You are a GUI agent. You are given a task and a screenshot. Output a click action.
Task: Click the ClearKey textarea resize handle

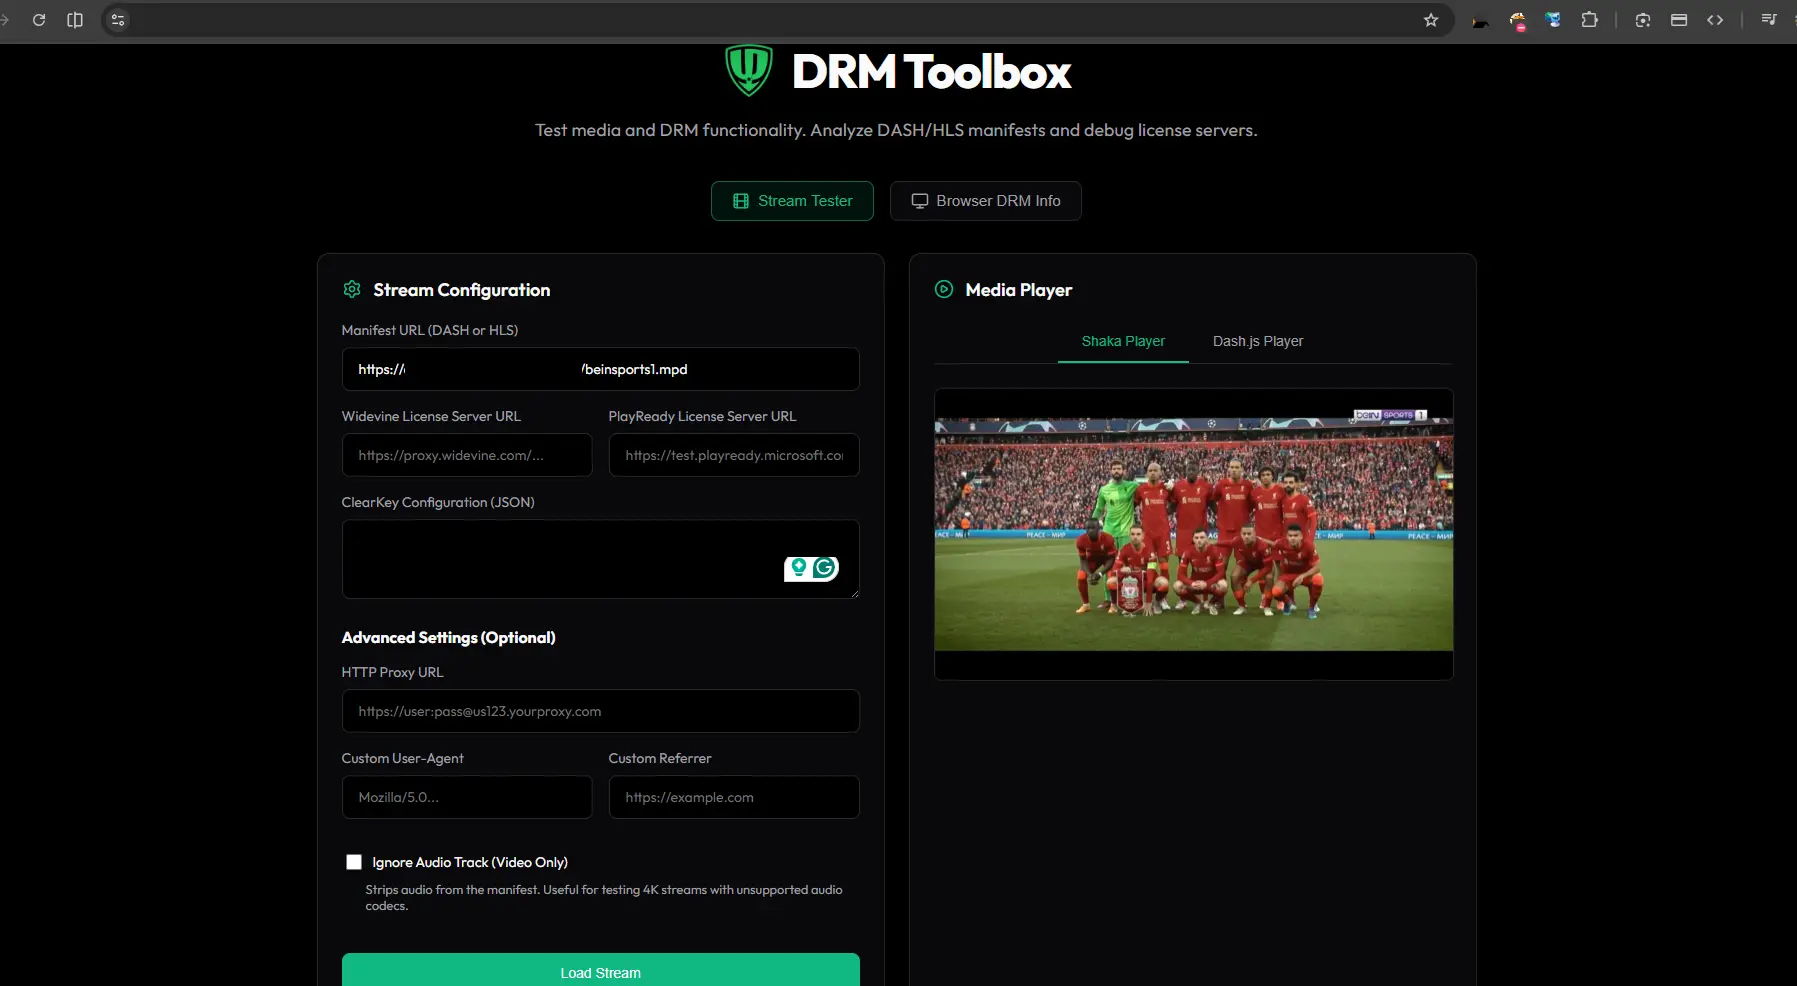854,593
